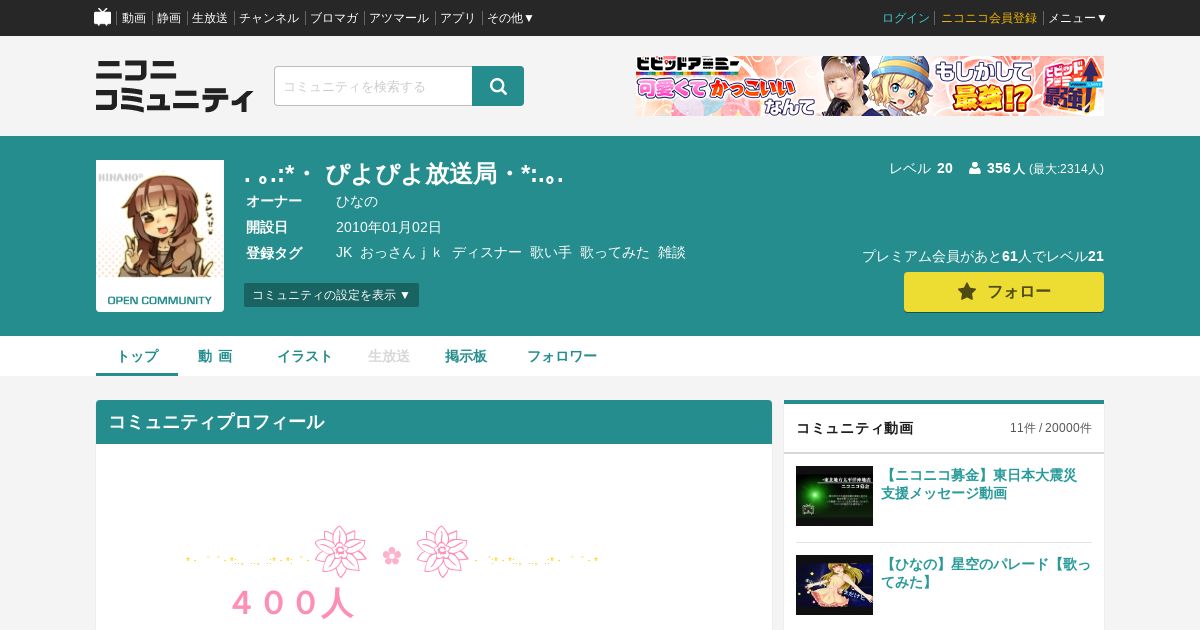Click the JK tag
Viewport: 1200px width, 630px height.
point(344,253)
